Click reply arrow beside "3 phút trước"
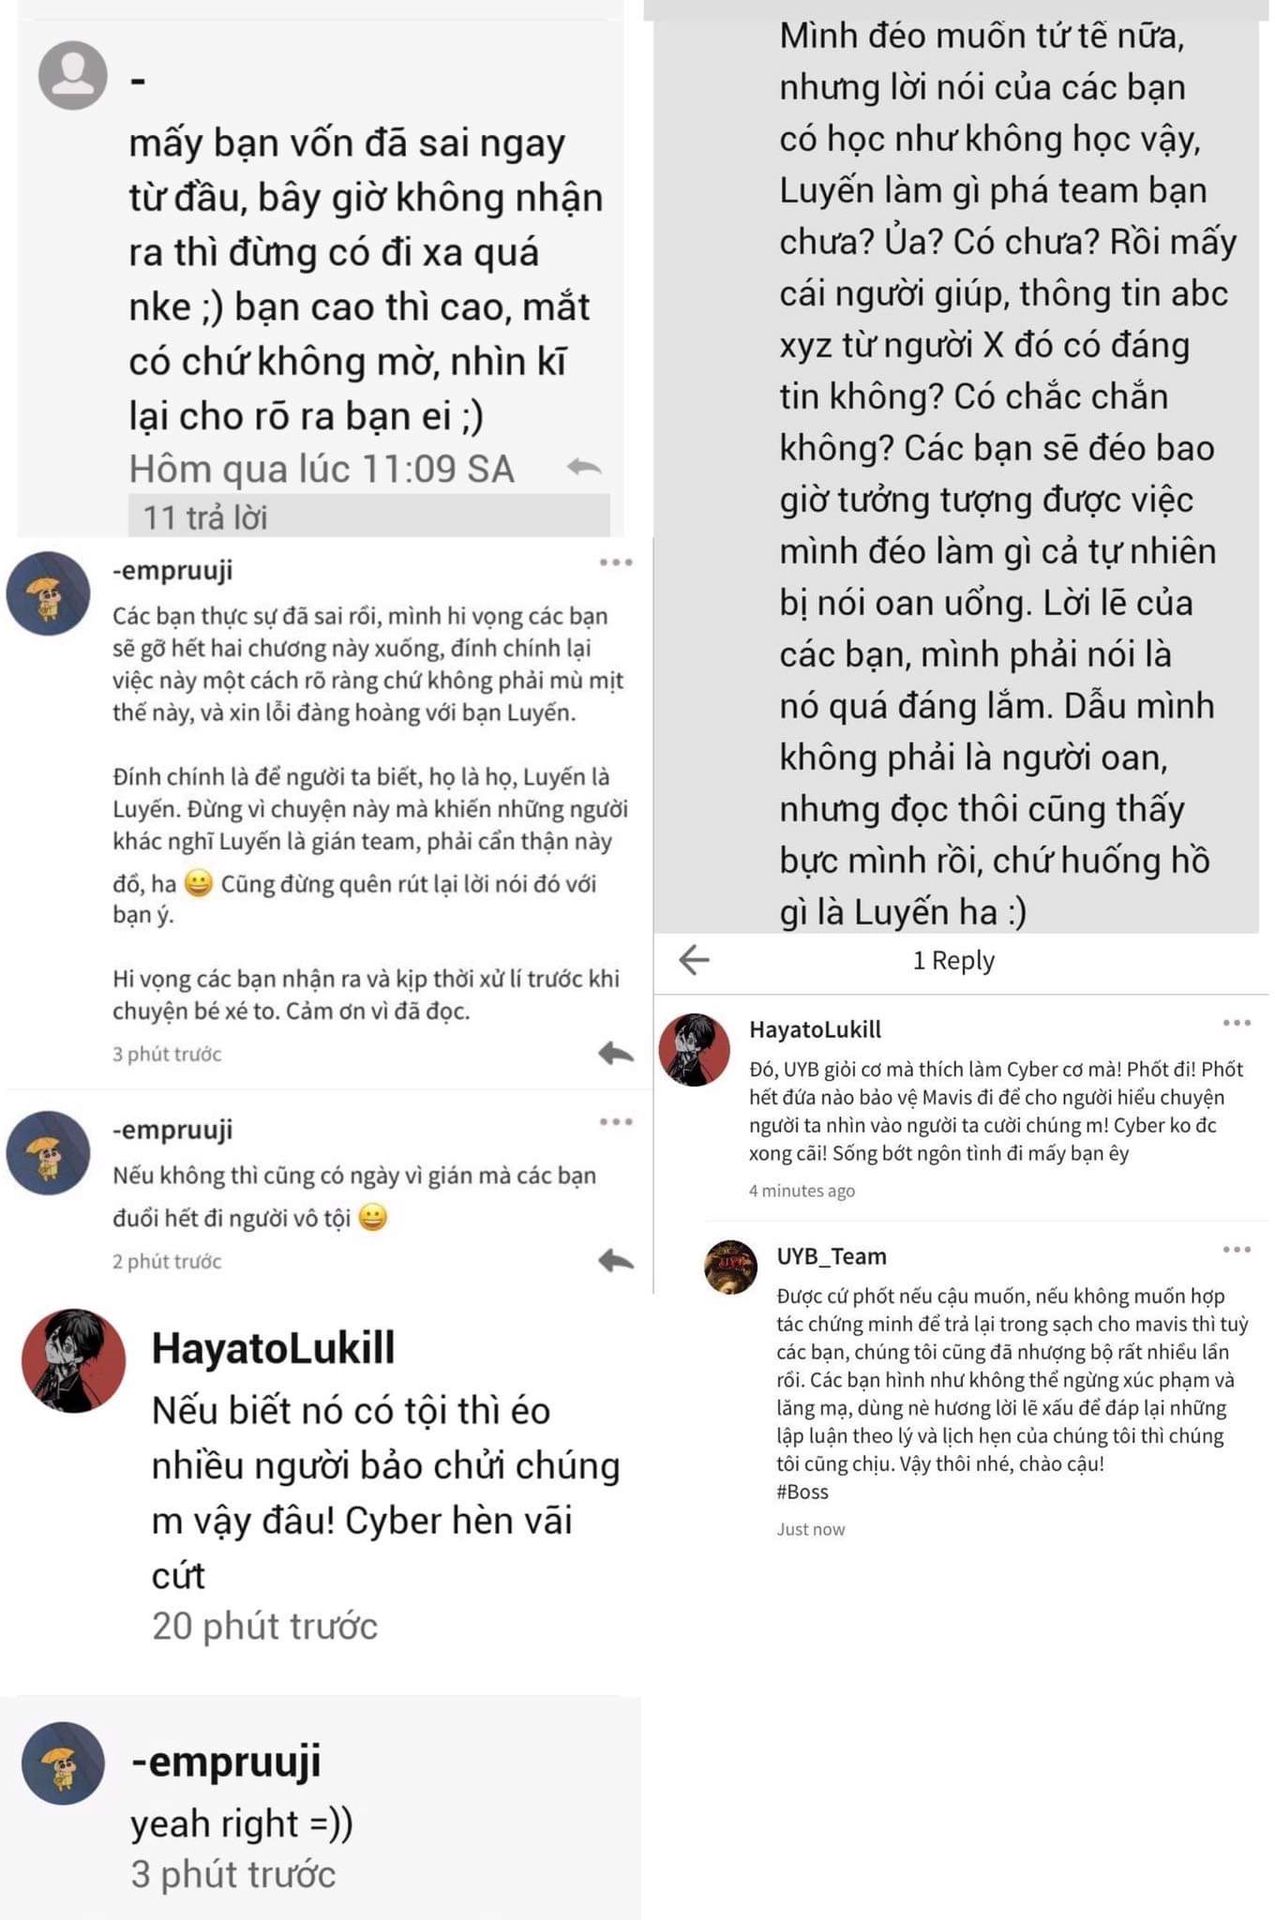Viewport: 1275px width, 1920px height. point(616,1052)
